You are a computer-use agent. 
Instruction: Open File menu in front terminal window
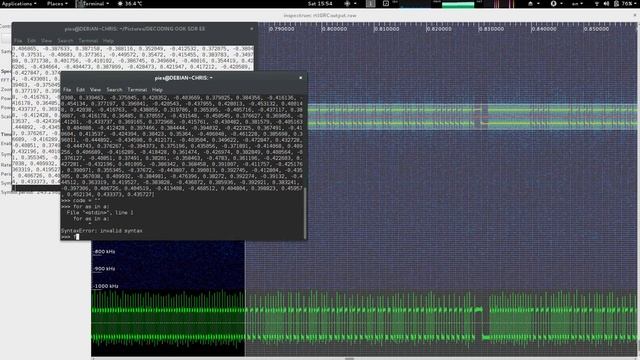coord(67,89)
